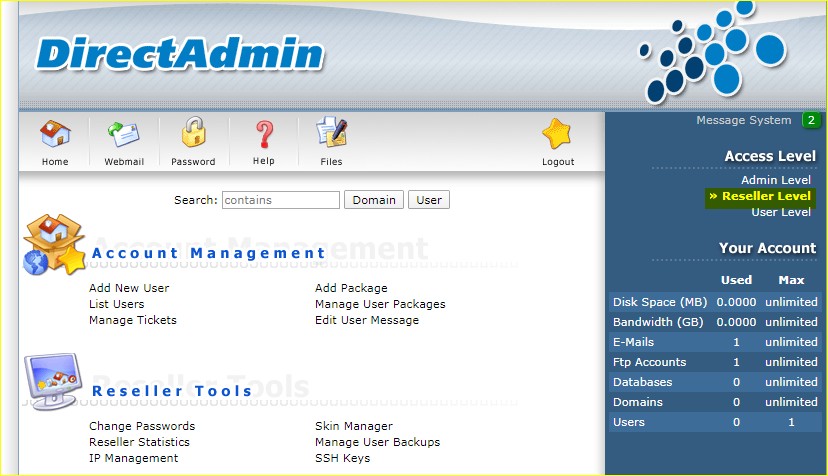The image size is (828, 476).
Task: Open the Help question mark icon
Action: 264,134
